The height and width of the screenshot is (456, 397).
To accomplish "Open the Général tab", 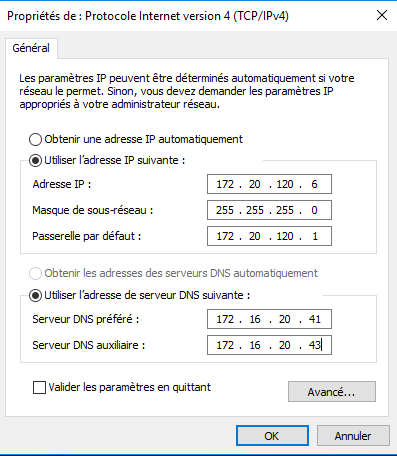I will click(x=31, y=48).
